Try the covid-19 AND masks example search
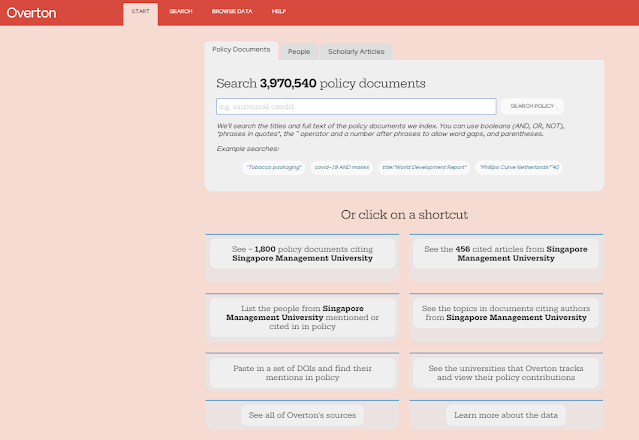Image resolution: width=639 pixels, height=440 pixels. (x=342, y=167)
